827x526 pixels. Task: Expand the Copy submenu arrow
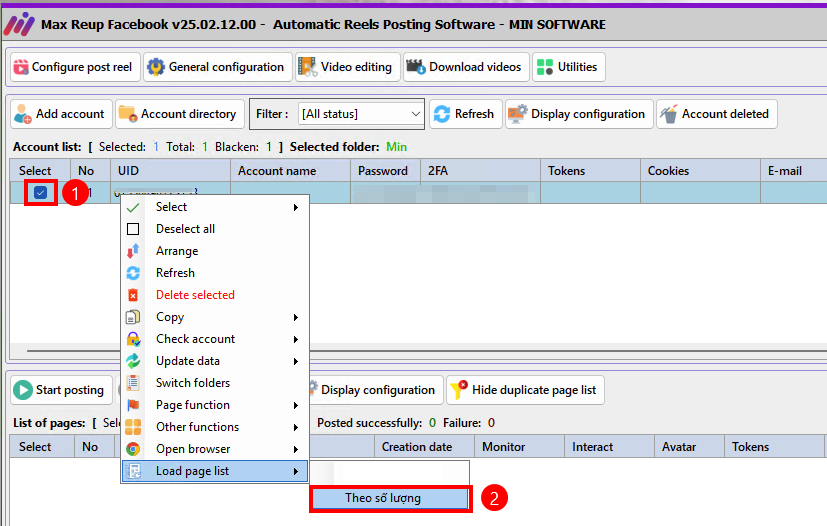[x=296, y=317]
